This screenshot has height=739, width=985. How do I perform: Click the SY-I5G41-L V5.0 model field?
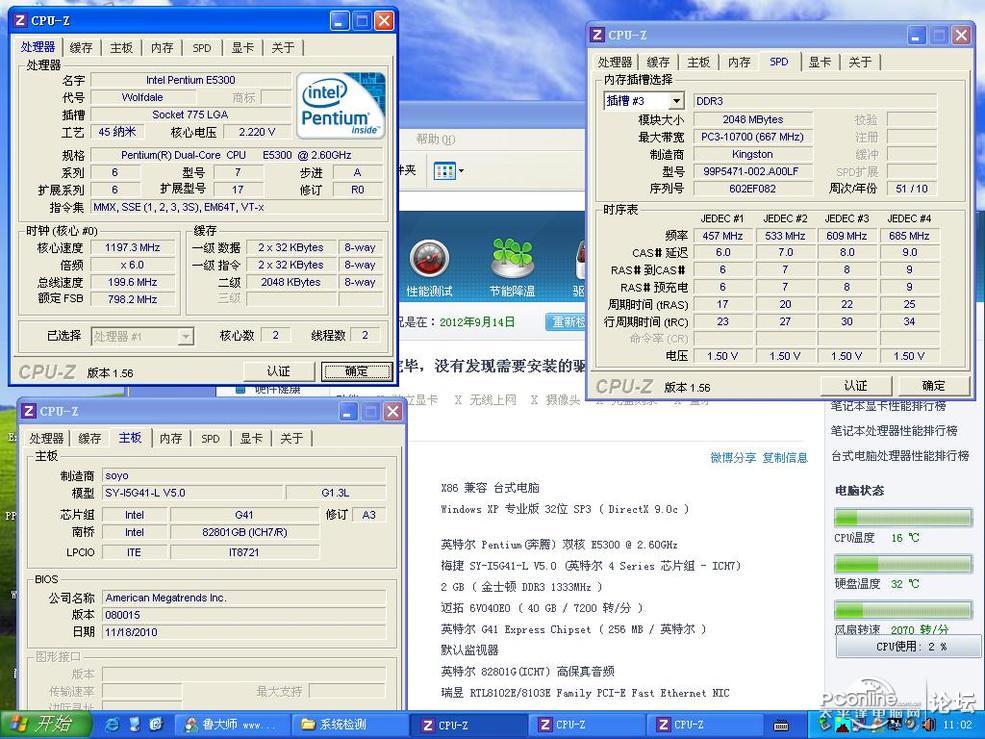pyautogui.click(x=192, y=493)
